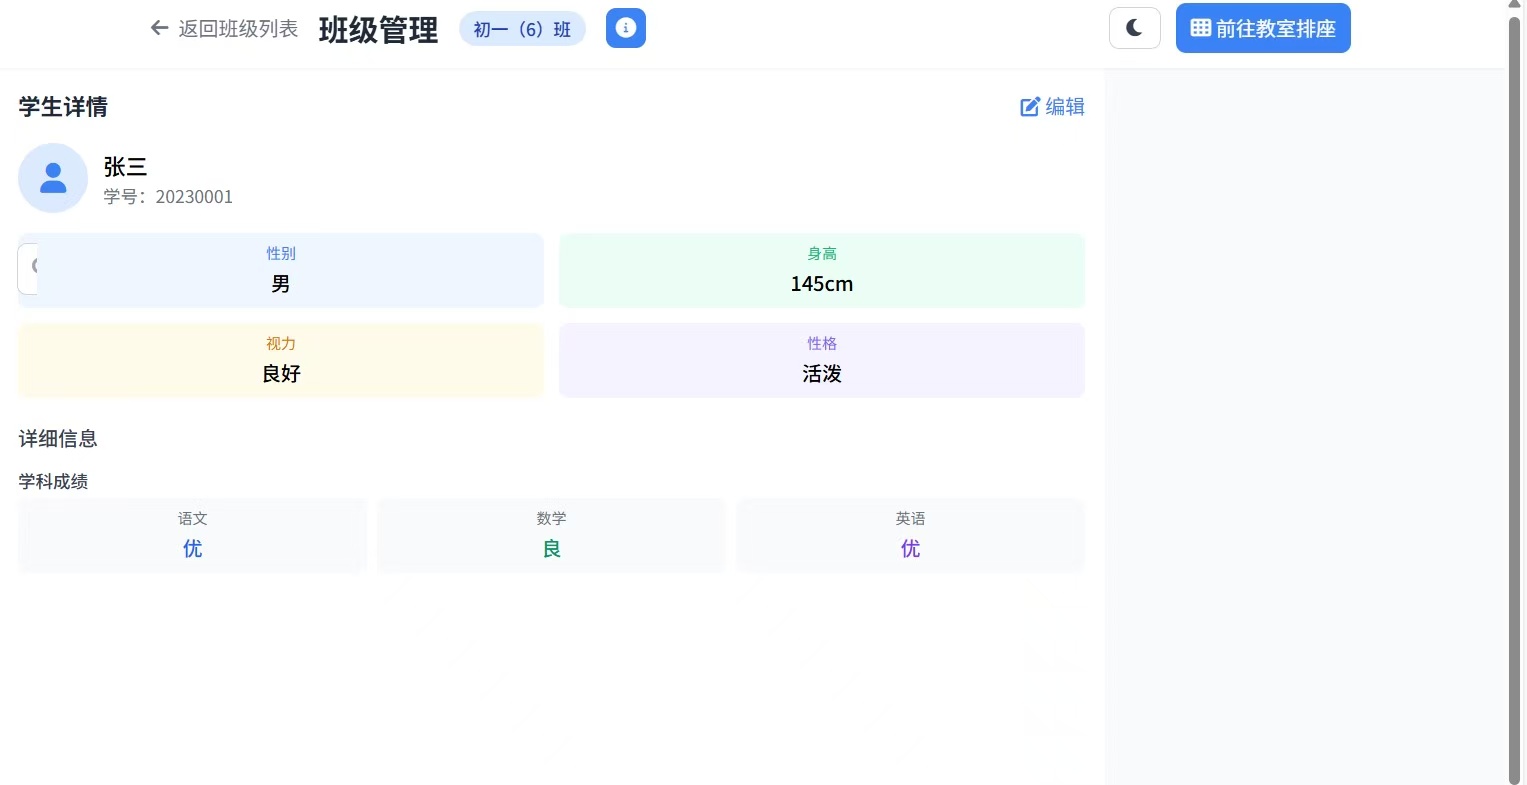The image size is (1527, 785).
Task: Select the 初一（6）班 class badge
Action: click(521, 28)
